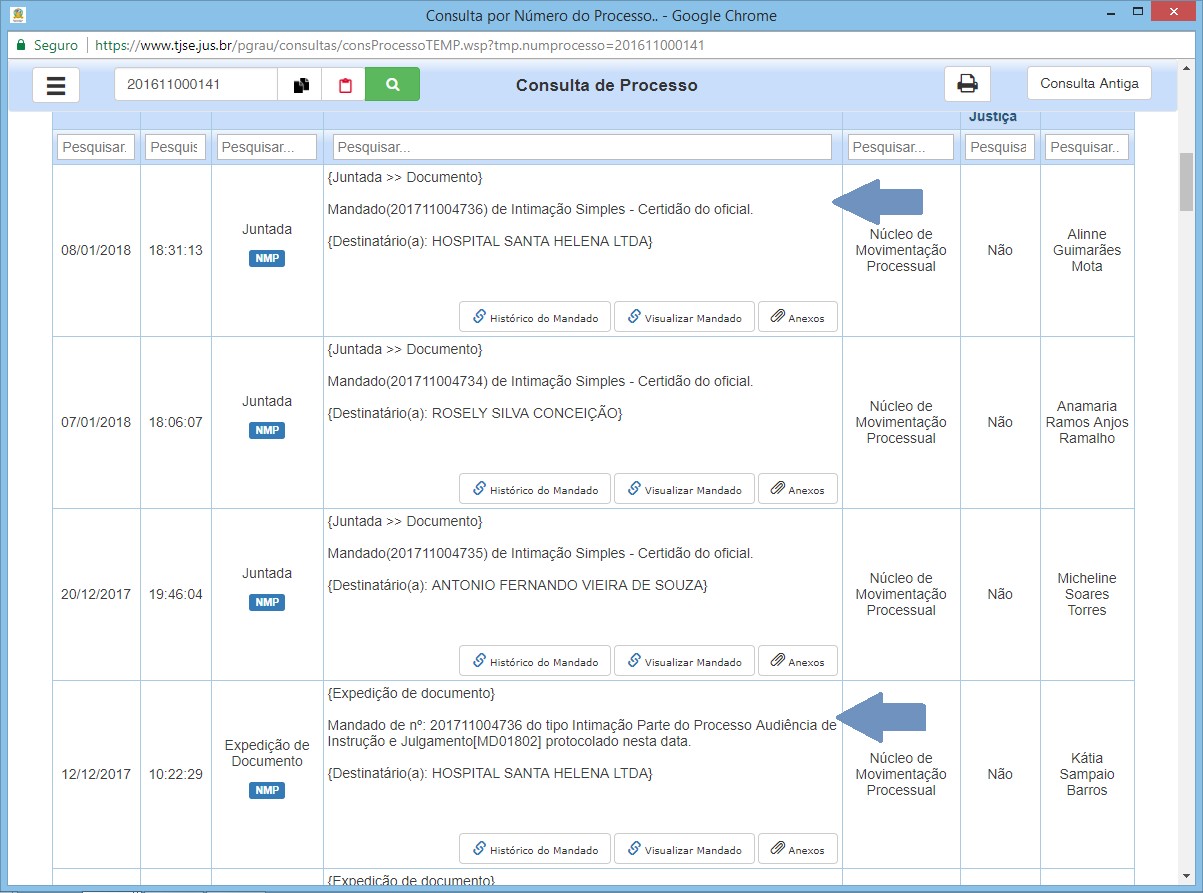Open Consulta Antiga

[x=1089, y=84]
